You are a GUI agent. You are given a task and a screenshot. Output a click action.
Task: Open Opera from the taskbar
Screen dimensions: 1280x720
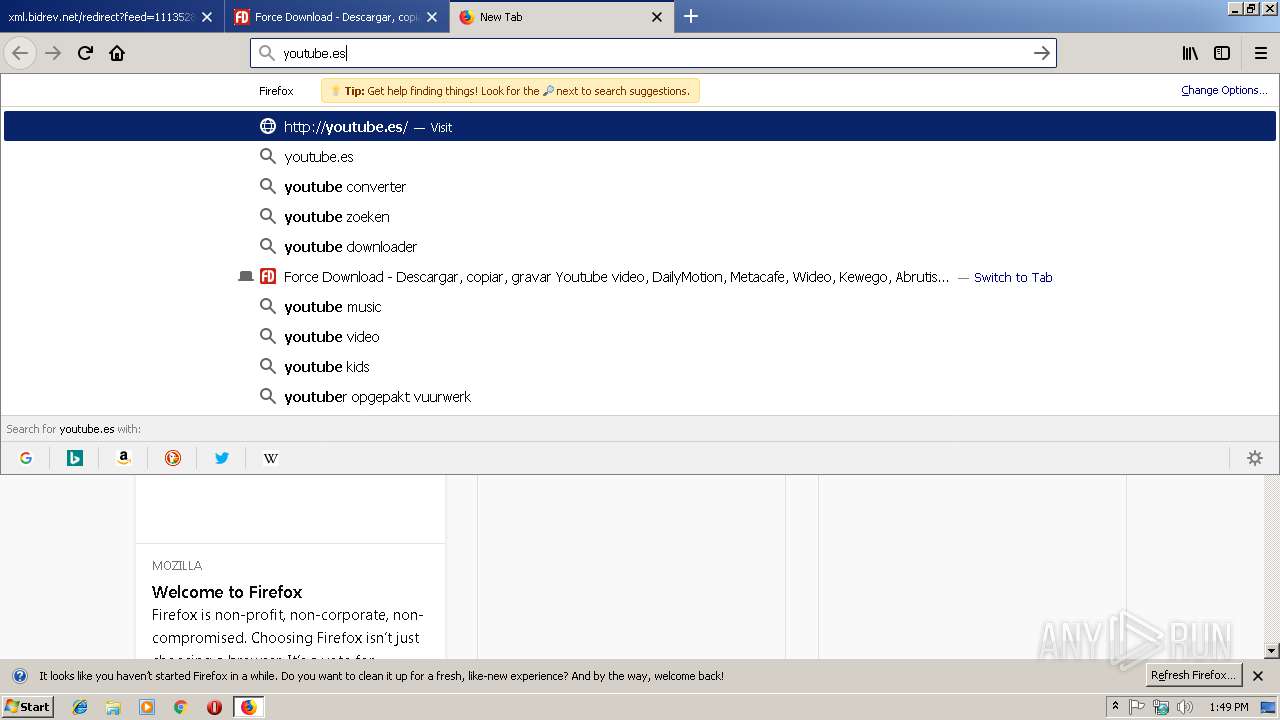click(x=214, y=707)
